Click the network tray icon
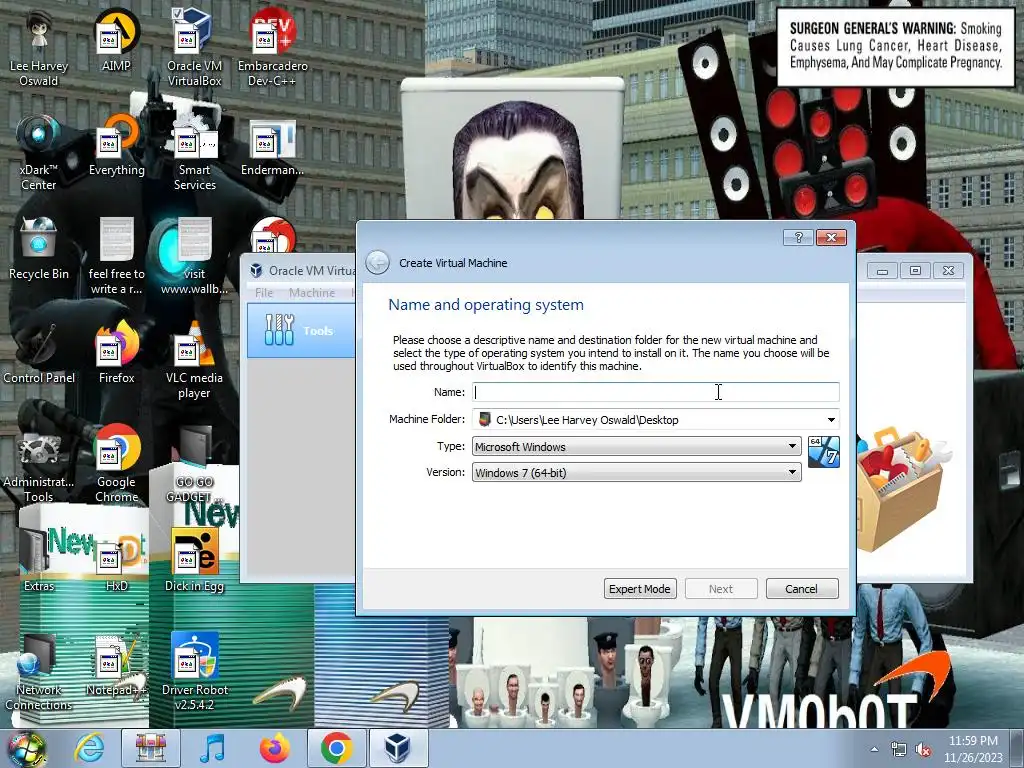This screenshot has height=768, width=1024. point(899,749)
